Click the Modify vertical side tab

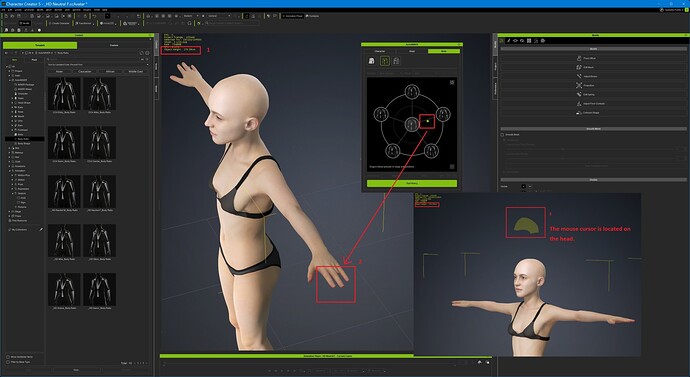click(495, 45)
